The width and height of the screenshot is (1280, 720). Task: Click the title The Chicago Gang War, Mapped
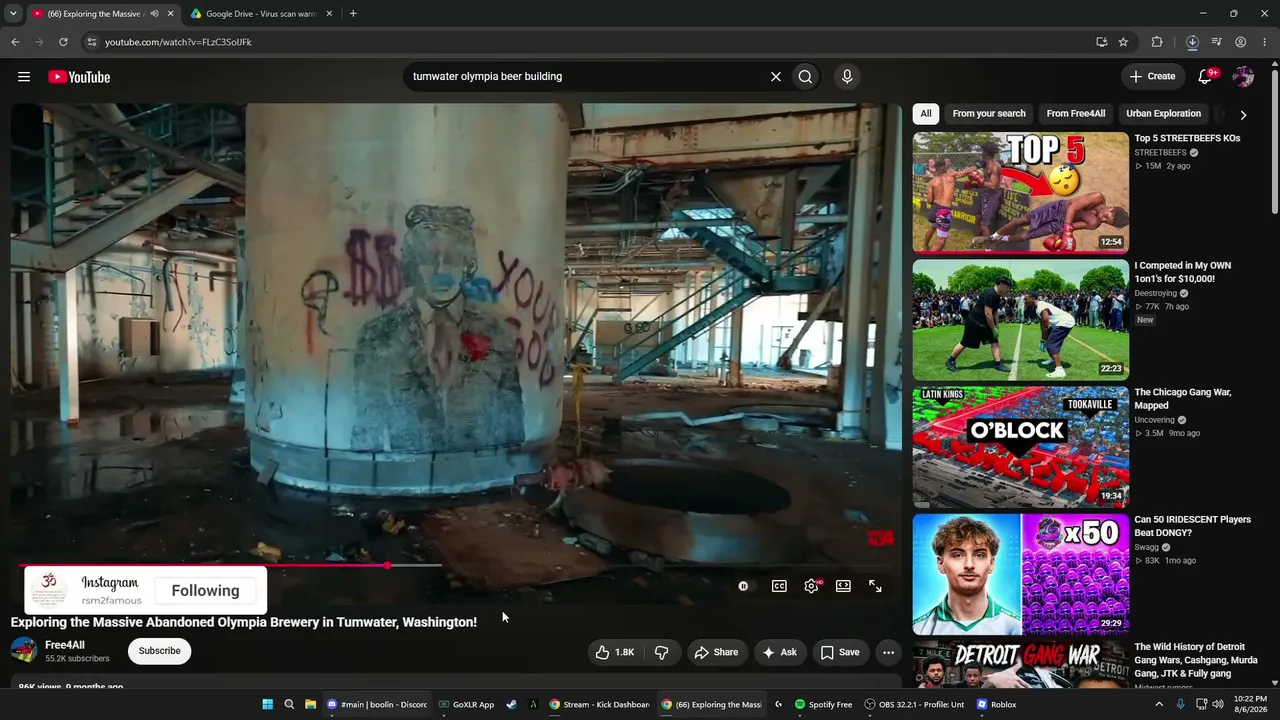pos(1183,399)
